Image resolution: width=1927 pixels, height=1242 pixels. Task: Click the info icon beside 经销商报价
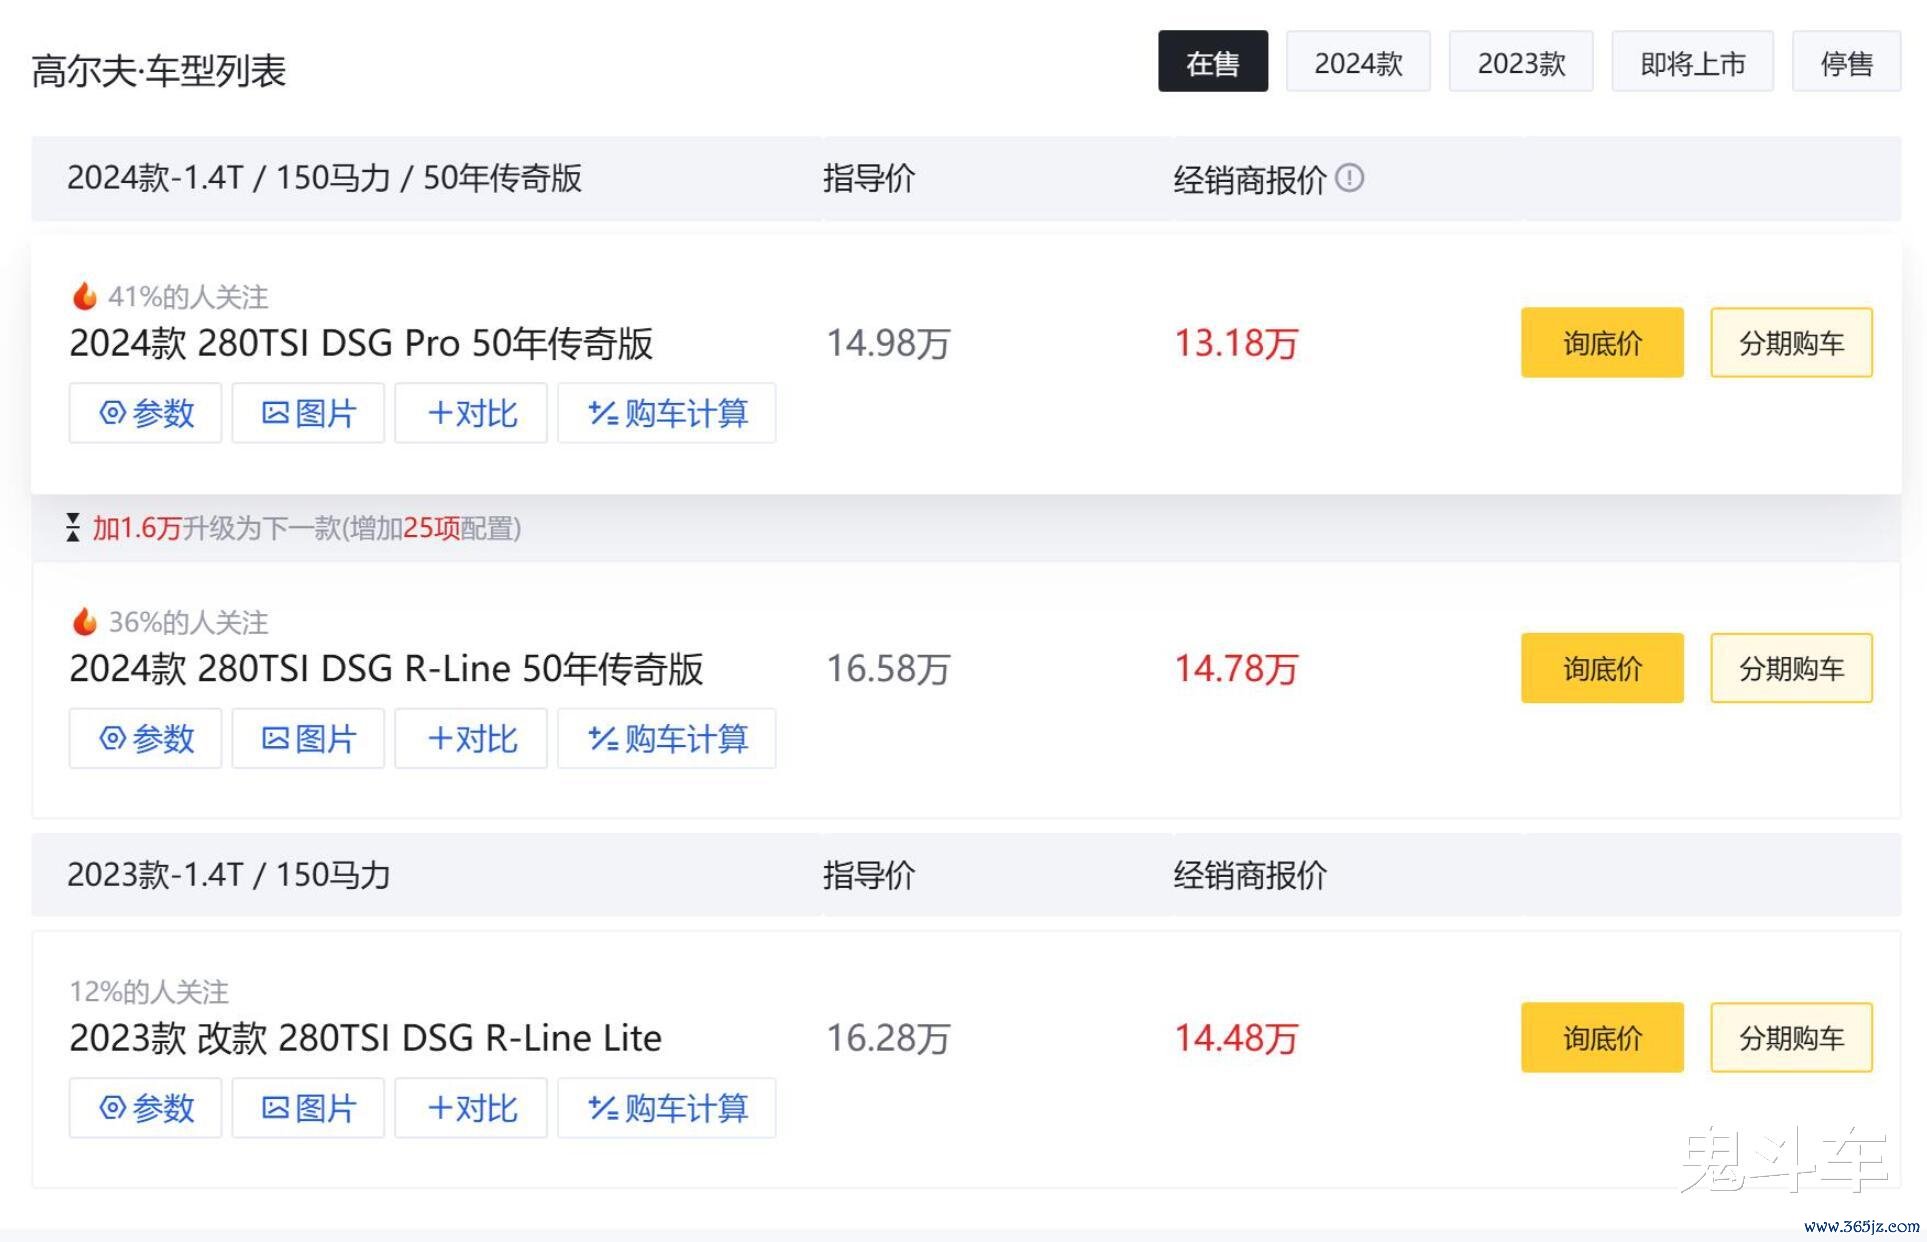[1349, 178]
